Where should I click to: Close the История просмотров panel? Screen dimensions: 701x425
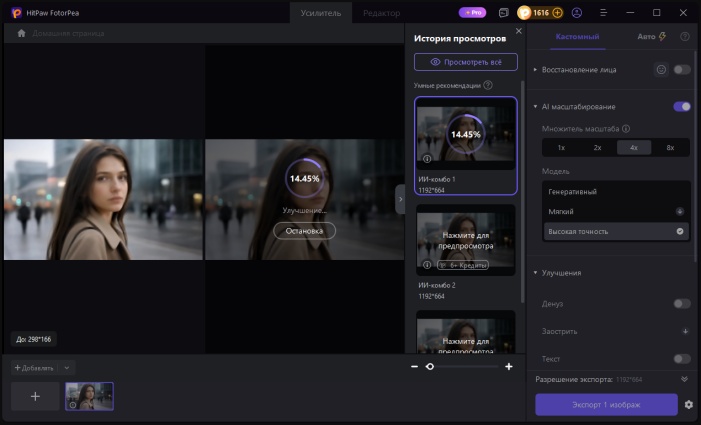(x=519, y=31)
